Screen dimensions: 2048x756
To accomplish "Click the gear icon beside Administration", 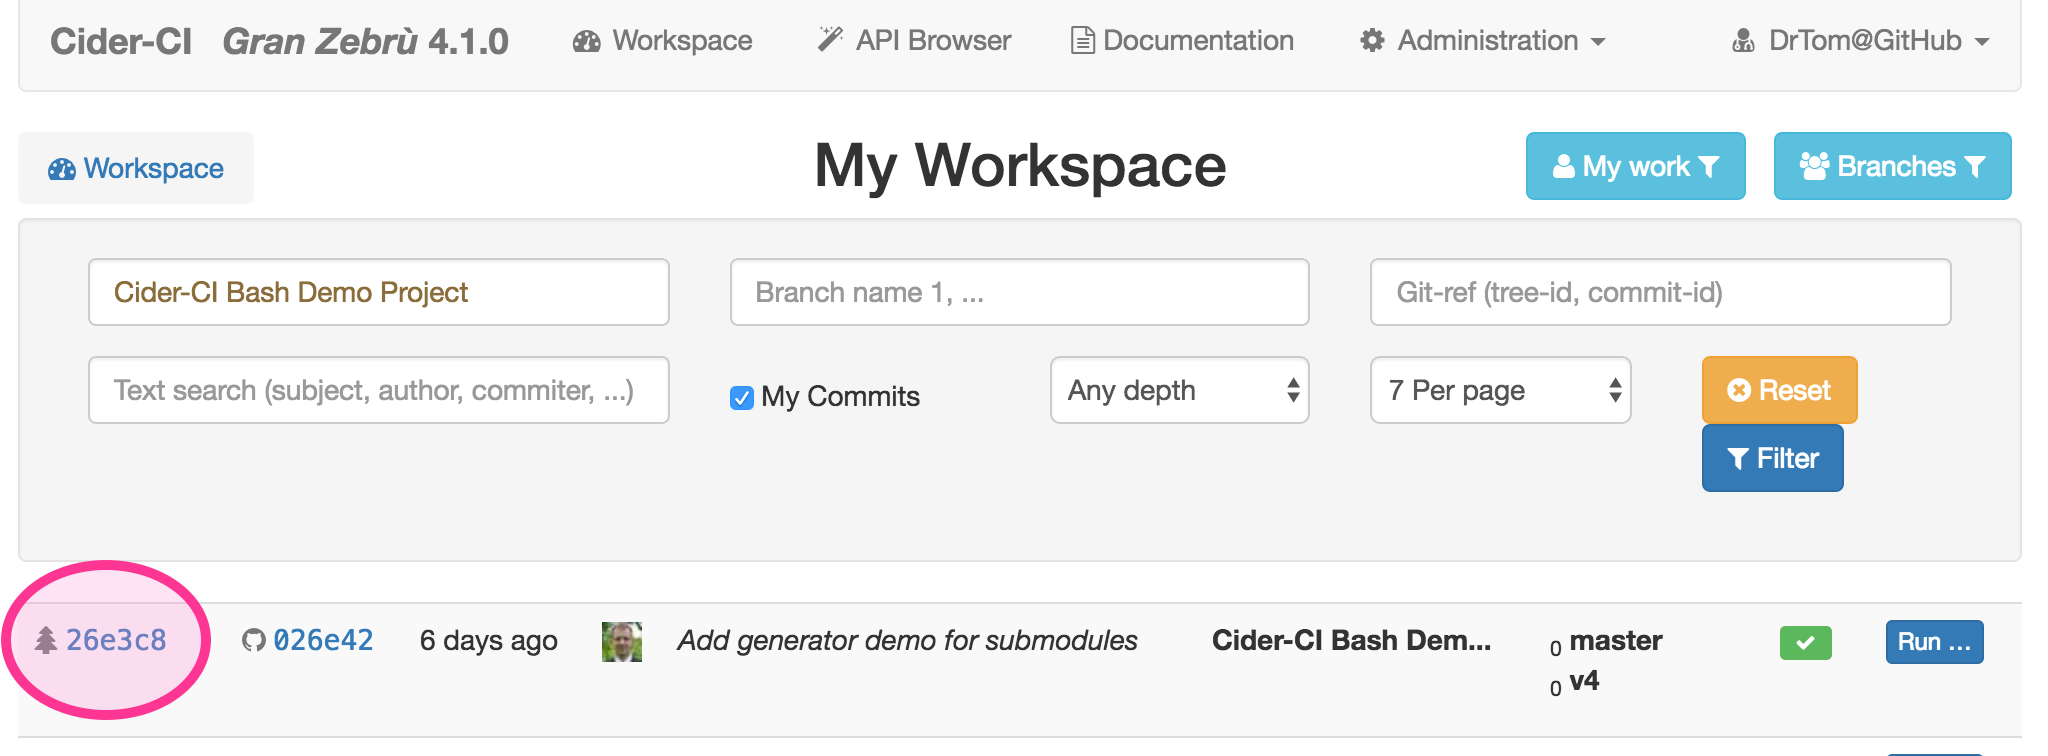I will click(1373, 41).
